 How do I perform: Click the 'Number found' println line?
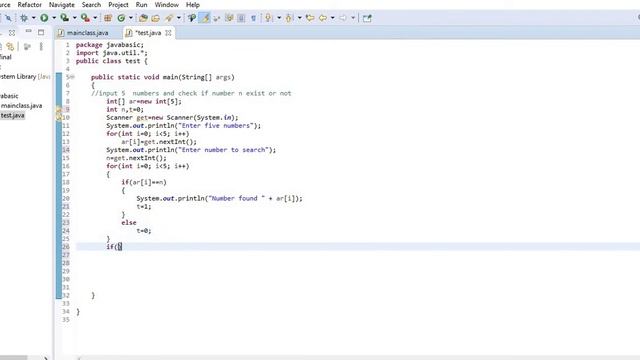[220, 198]
